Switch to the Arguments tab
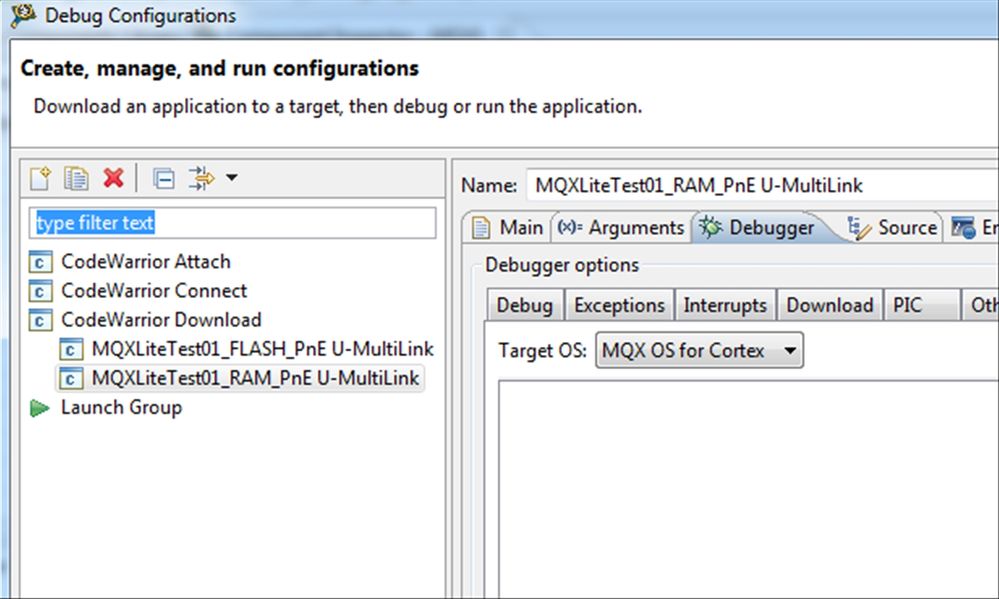999x599 pixels. tap(621, 227)
